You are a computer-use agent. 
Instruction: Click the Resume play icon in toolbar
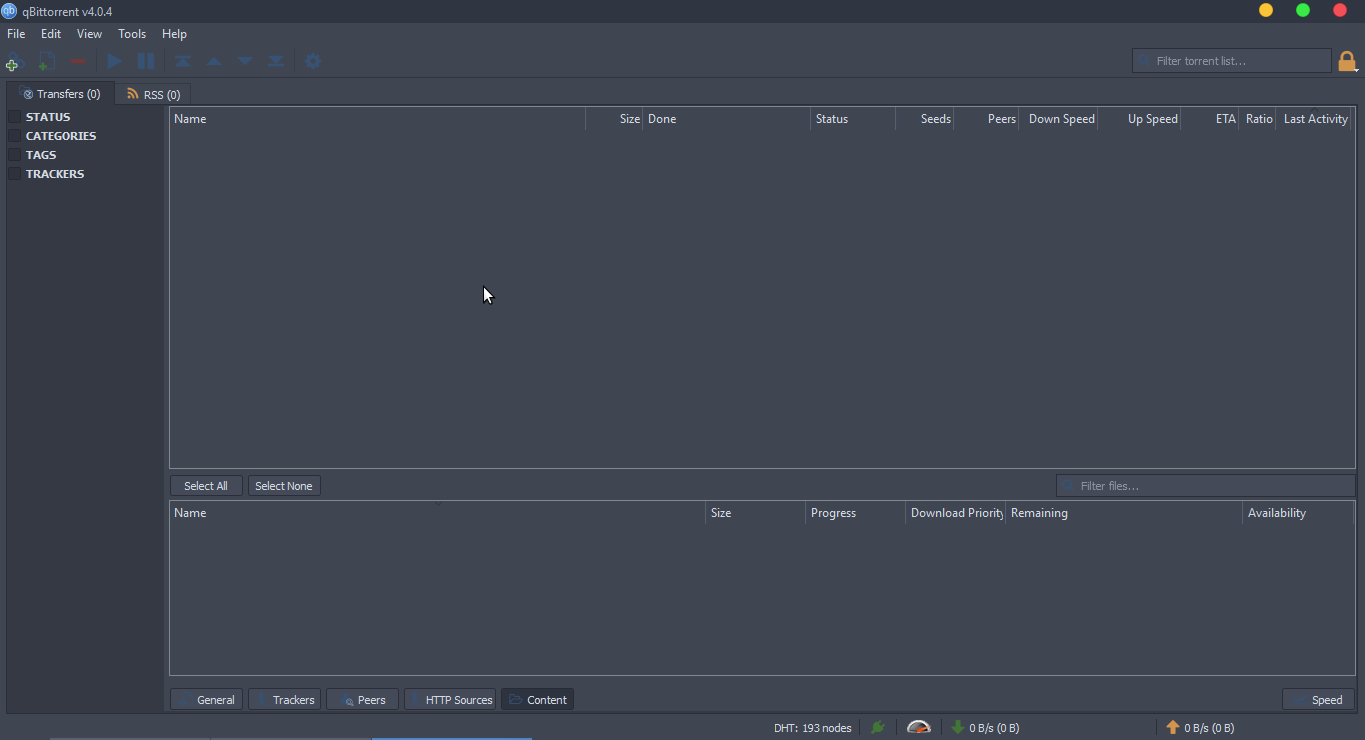pyautogui.click(x=115, y=61)
